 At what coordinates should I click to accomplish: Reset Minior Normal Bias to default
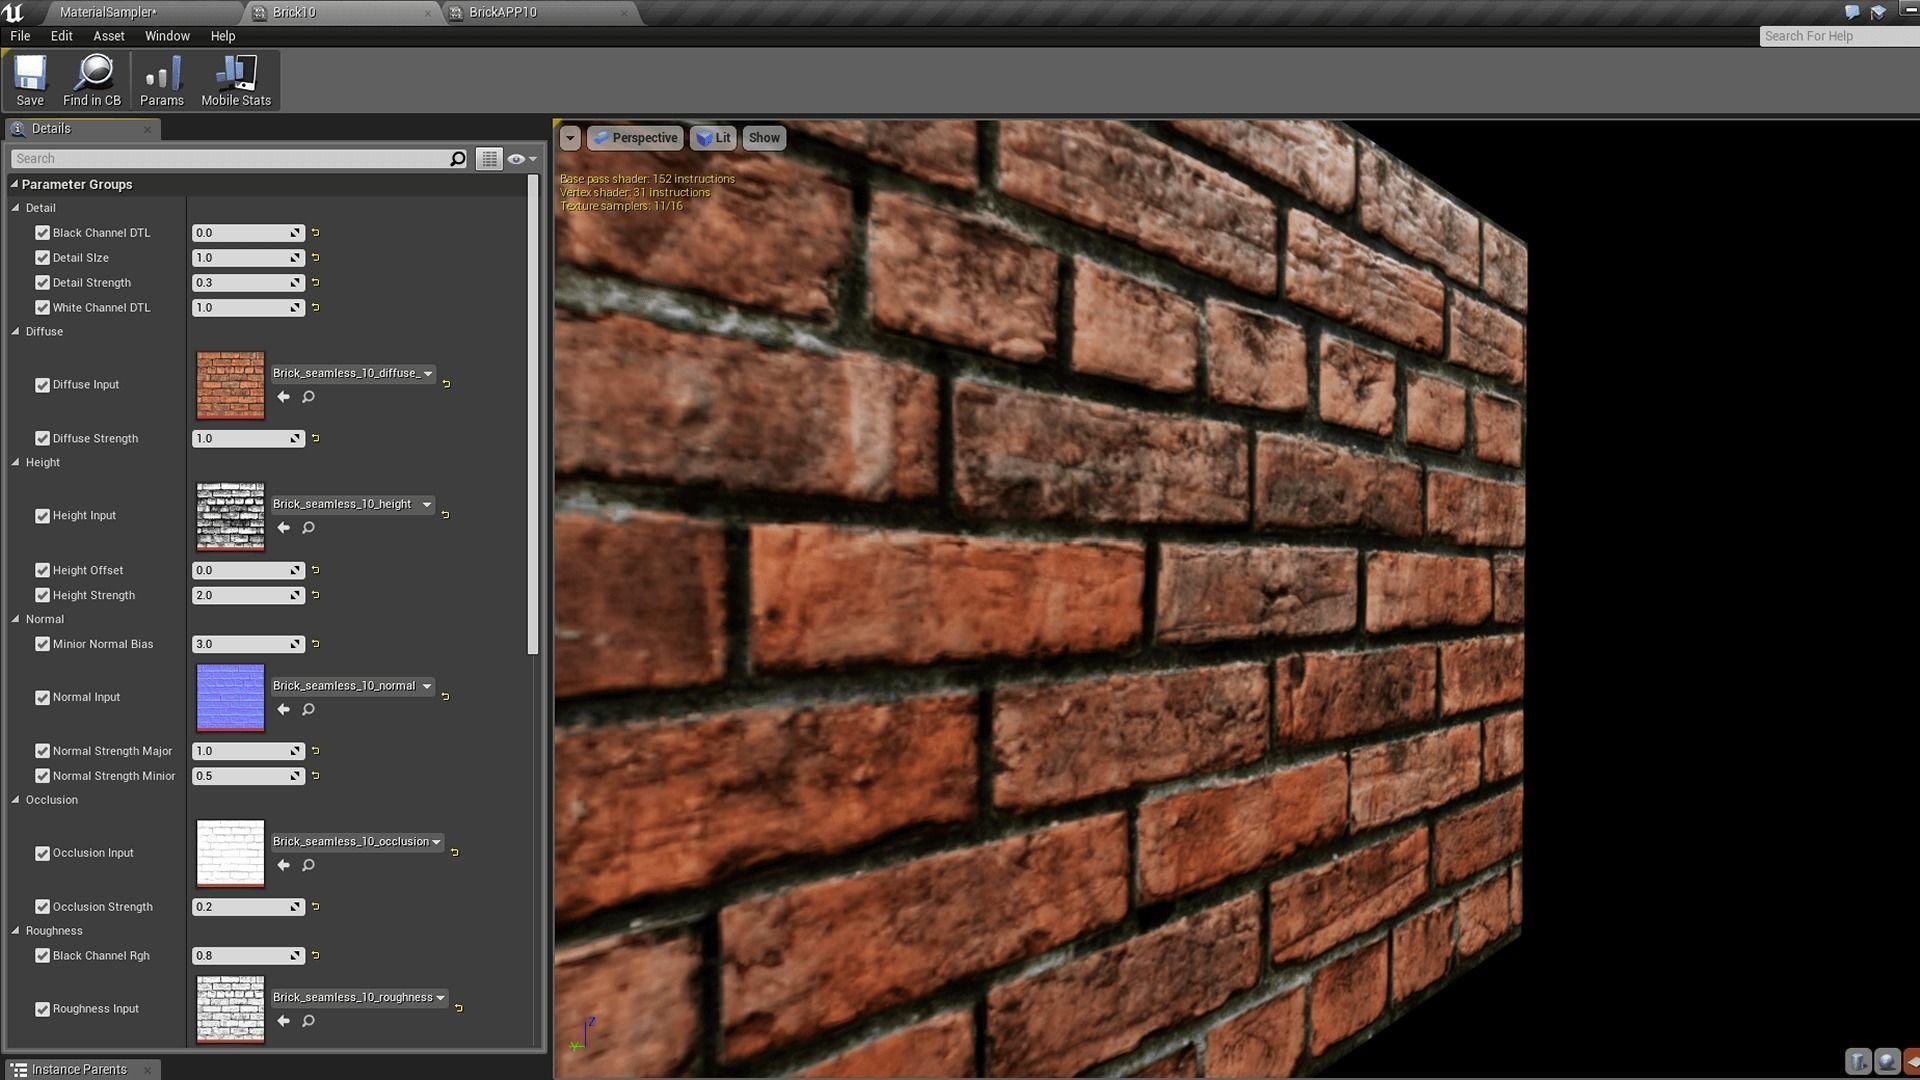pos(316,644)
